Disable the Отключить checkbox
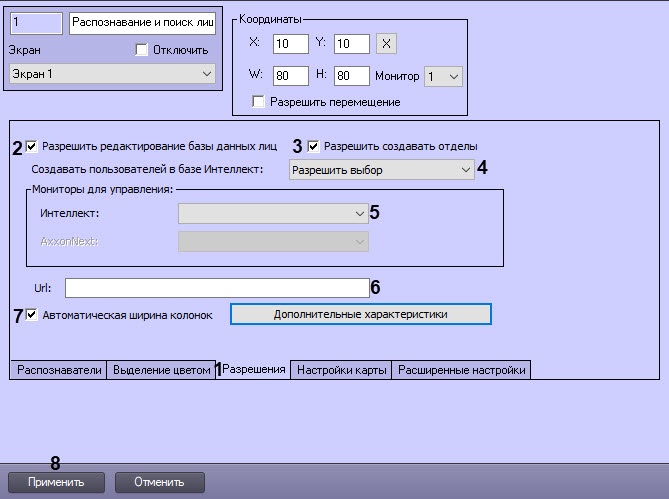Viewport: 669px width, 499px height. pyautogui.click(x=141, y=50)
